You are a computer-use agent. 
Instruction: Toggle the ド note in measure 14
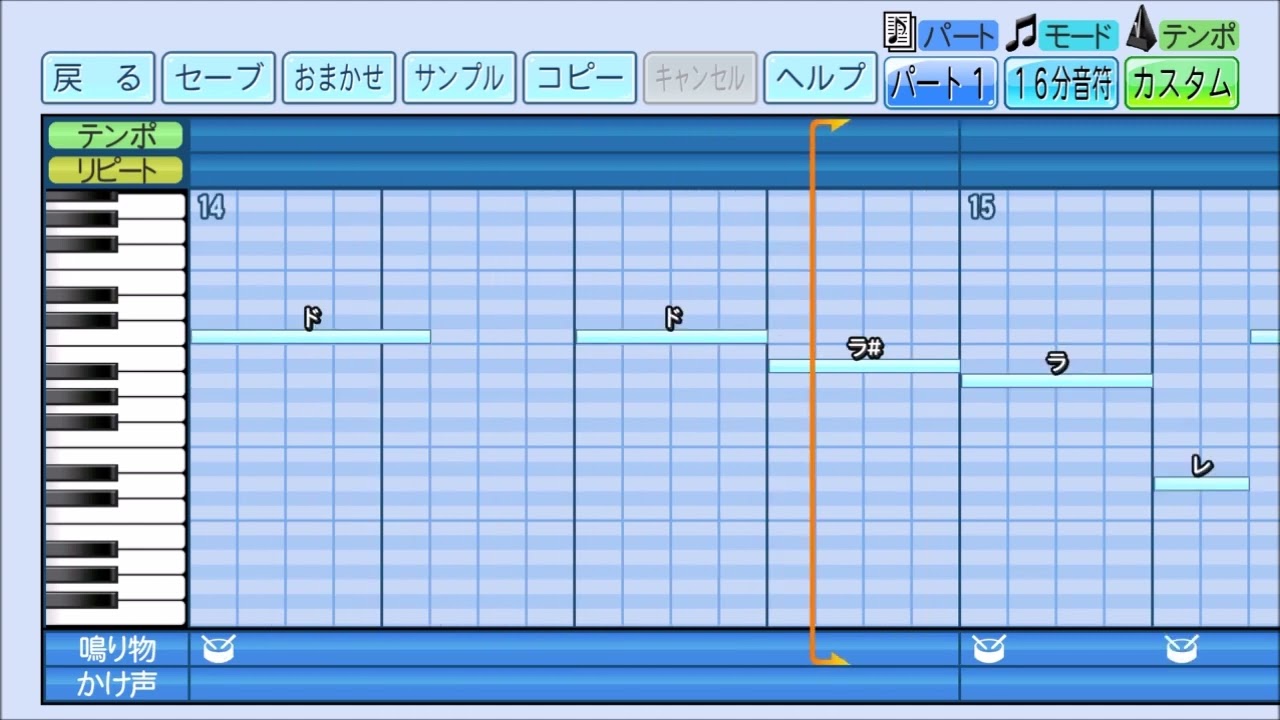point(310,336)
